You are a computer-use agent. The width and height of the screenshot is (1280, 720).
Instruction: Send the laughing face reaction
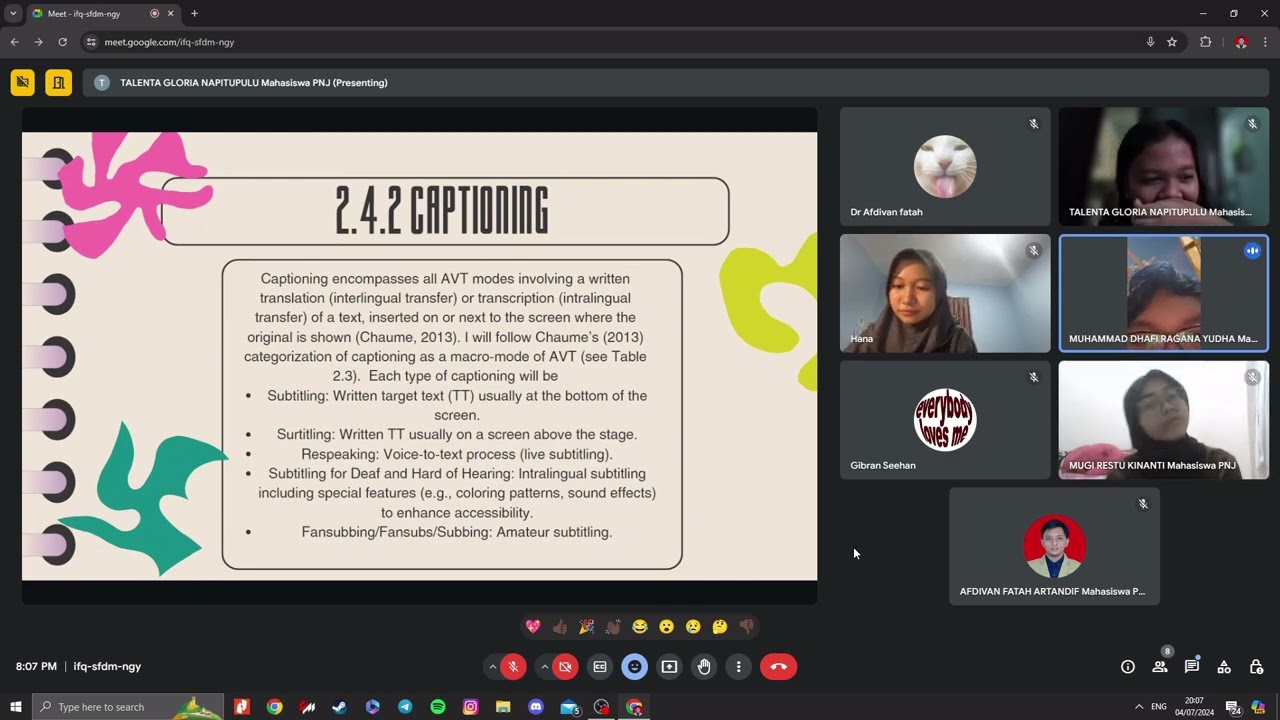click(x=640, y=627)
